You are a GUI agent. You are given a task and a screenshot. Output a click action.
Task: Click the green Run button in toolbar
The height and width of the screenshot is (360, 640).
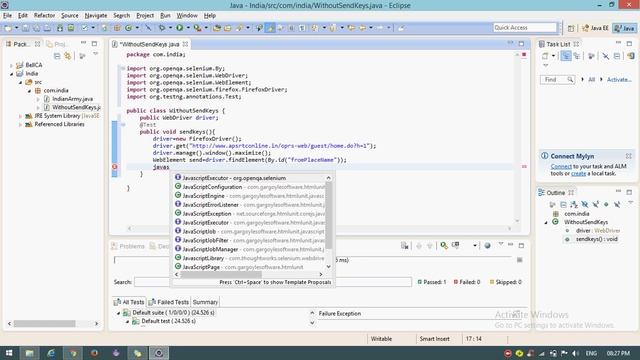pyautogui.click(x=180, y=28)
